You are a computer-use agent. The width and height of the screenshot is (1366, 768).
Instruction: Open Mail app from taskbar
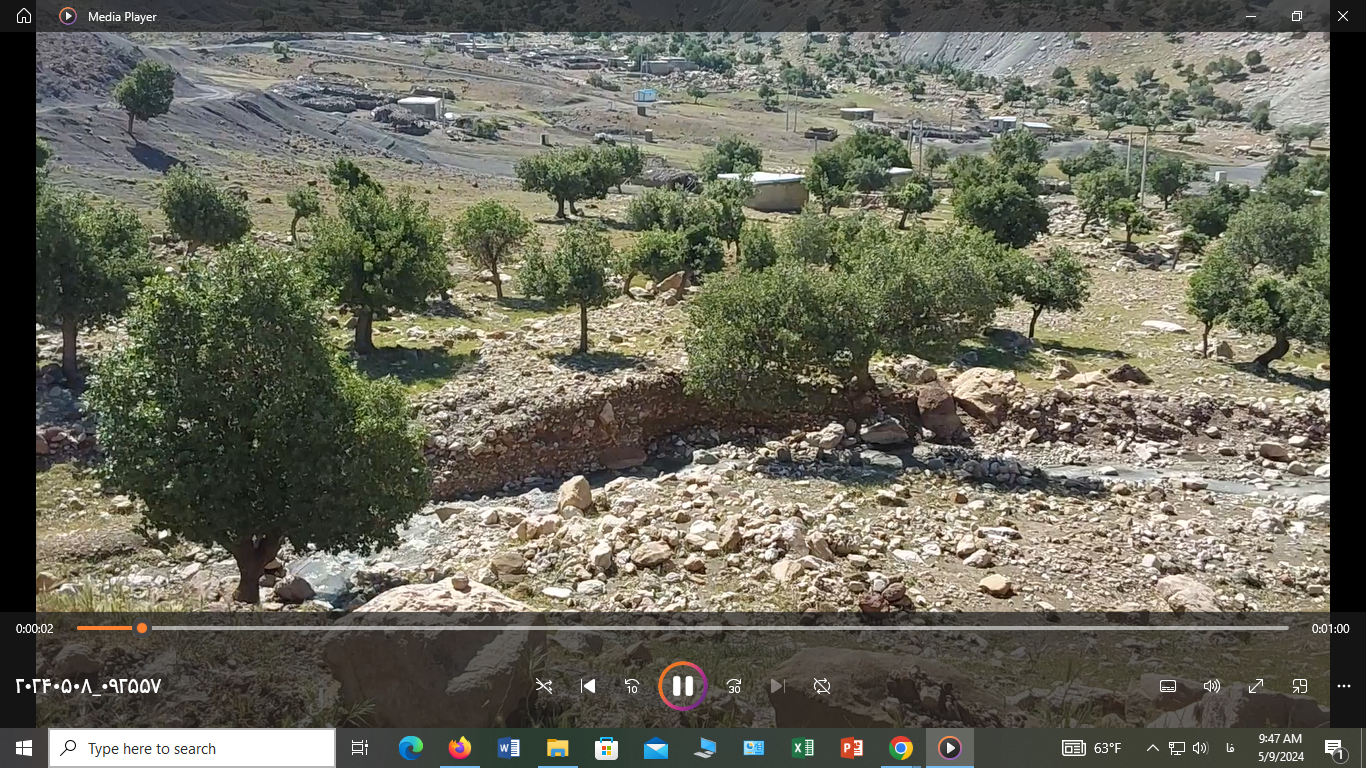click(655, 748)
